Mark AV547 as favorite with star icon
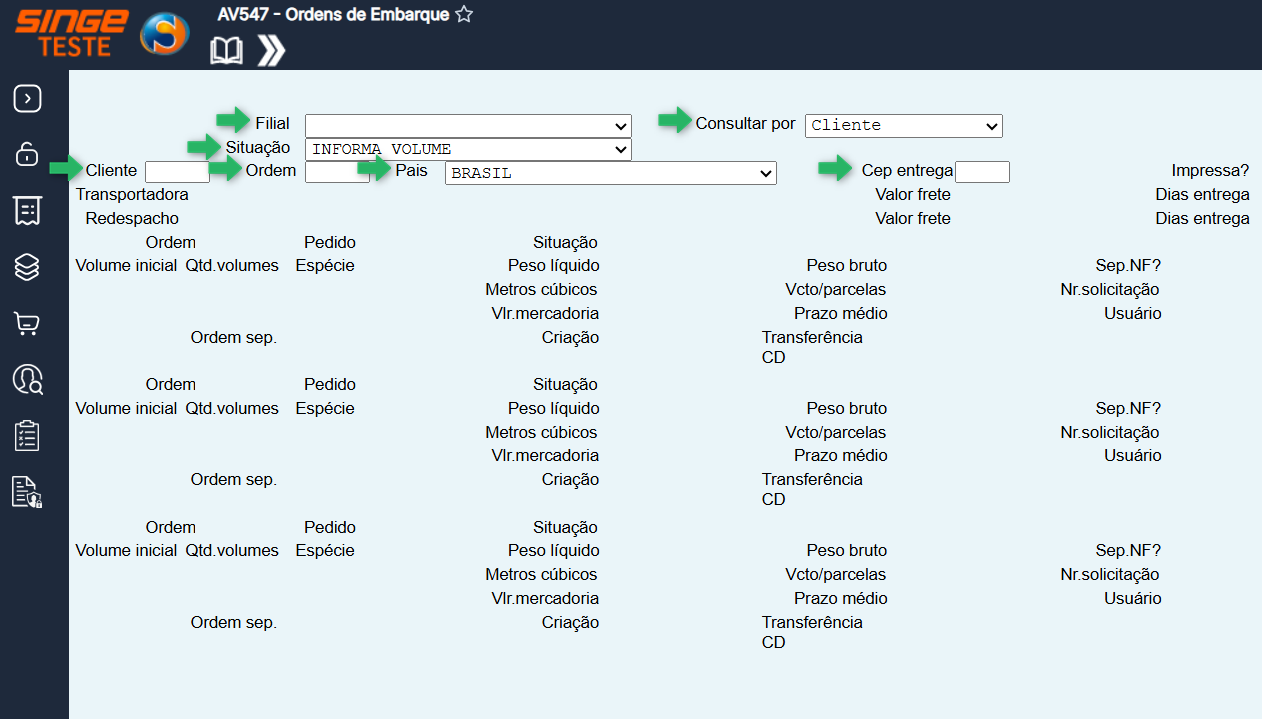This screenshot has height=719, width=1262. [464, 15]
